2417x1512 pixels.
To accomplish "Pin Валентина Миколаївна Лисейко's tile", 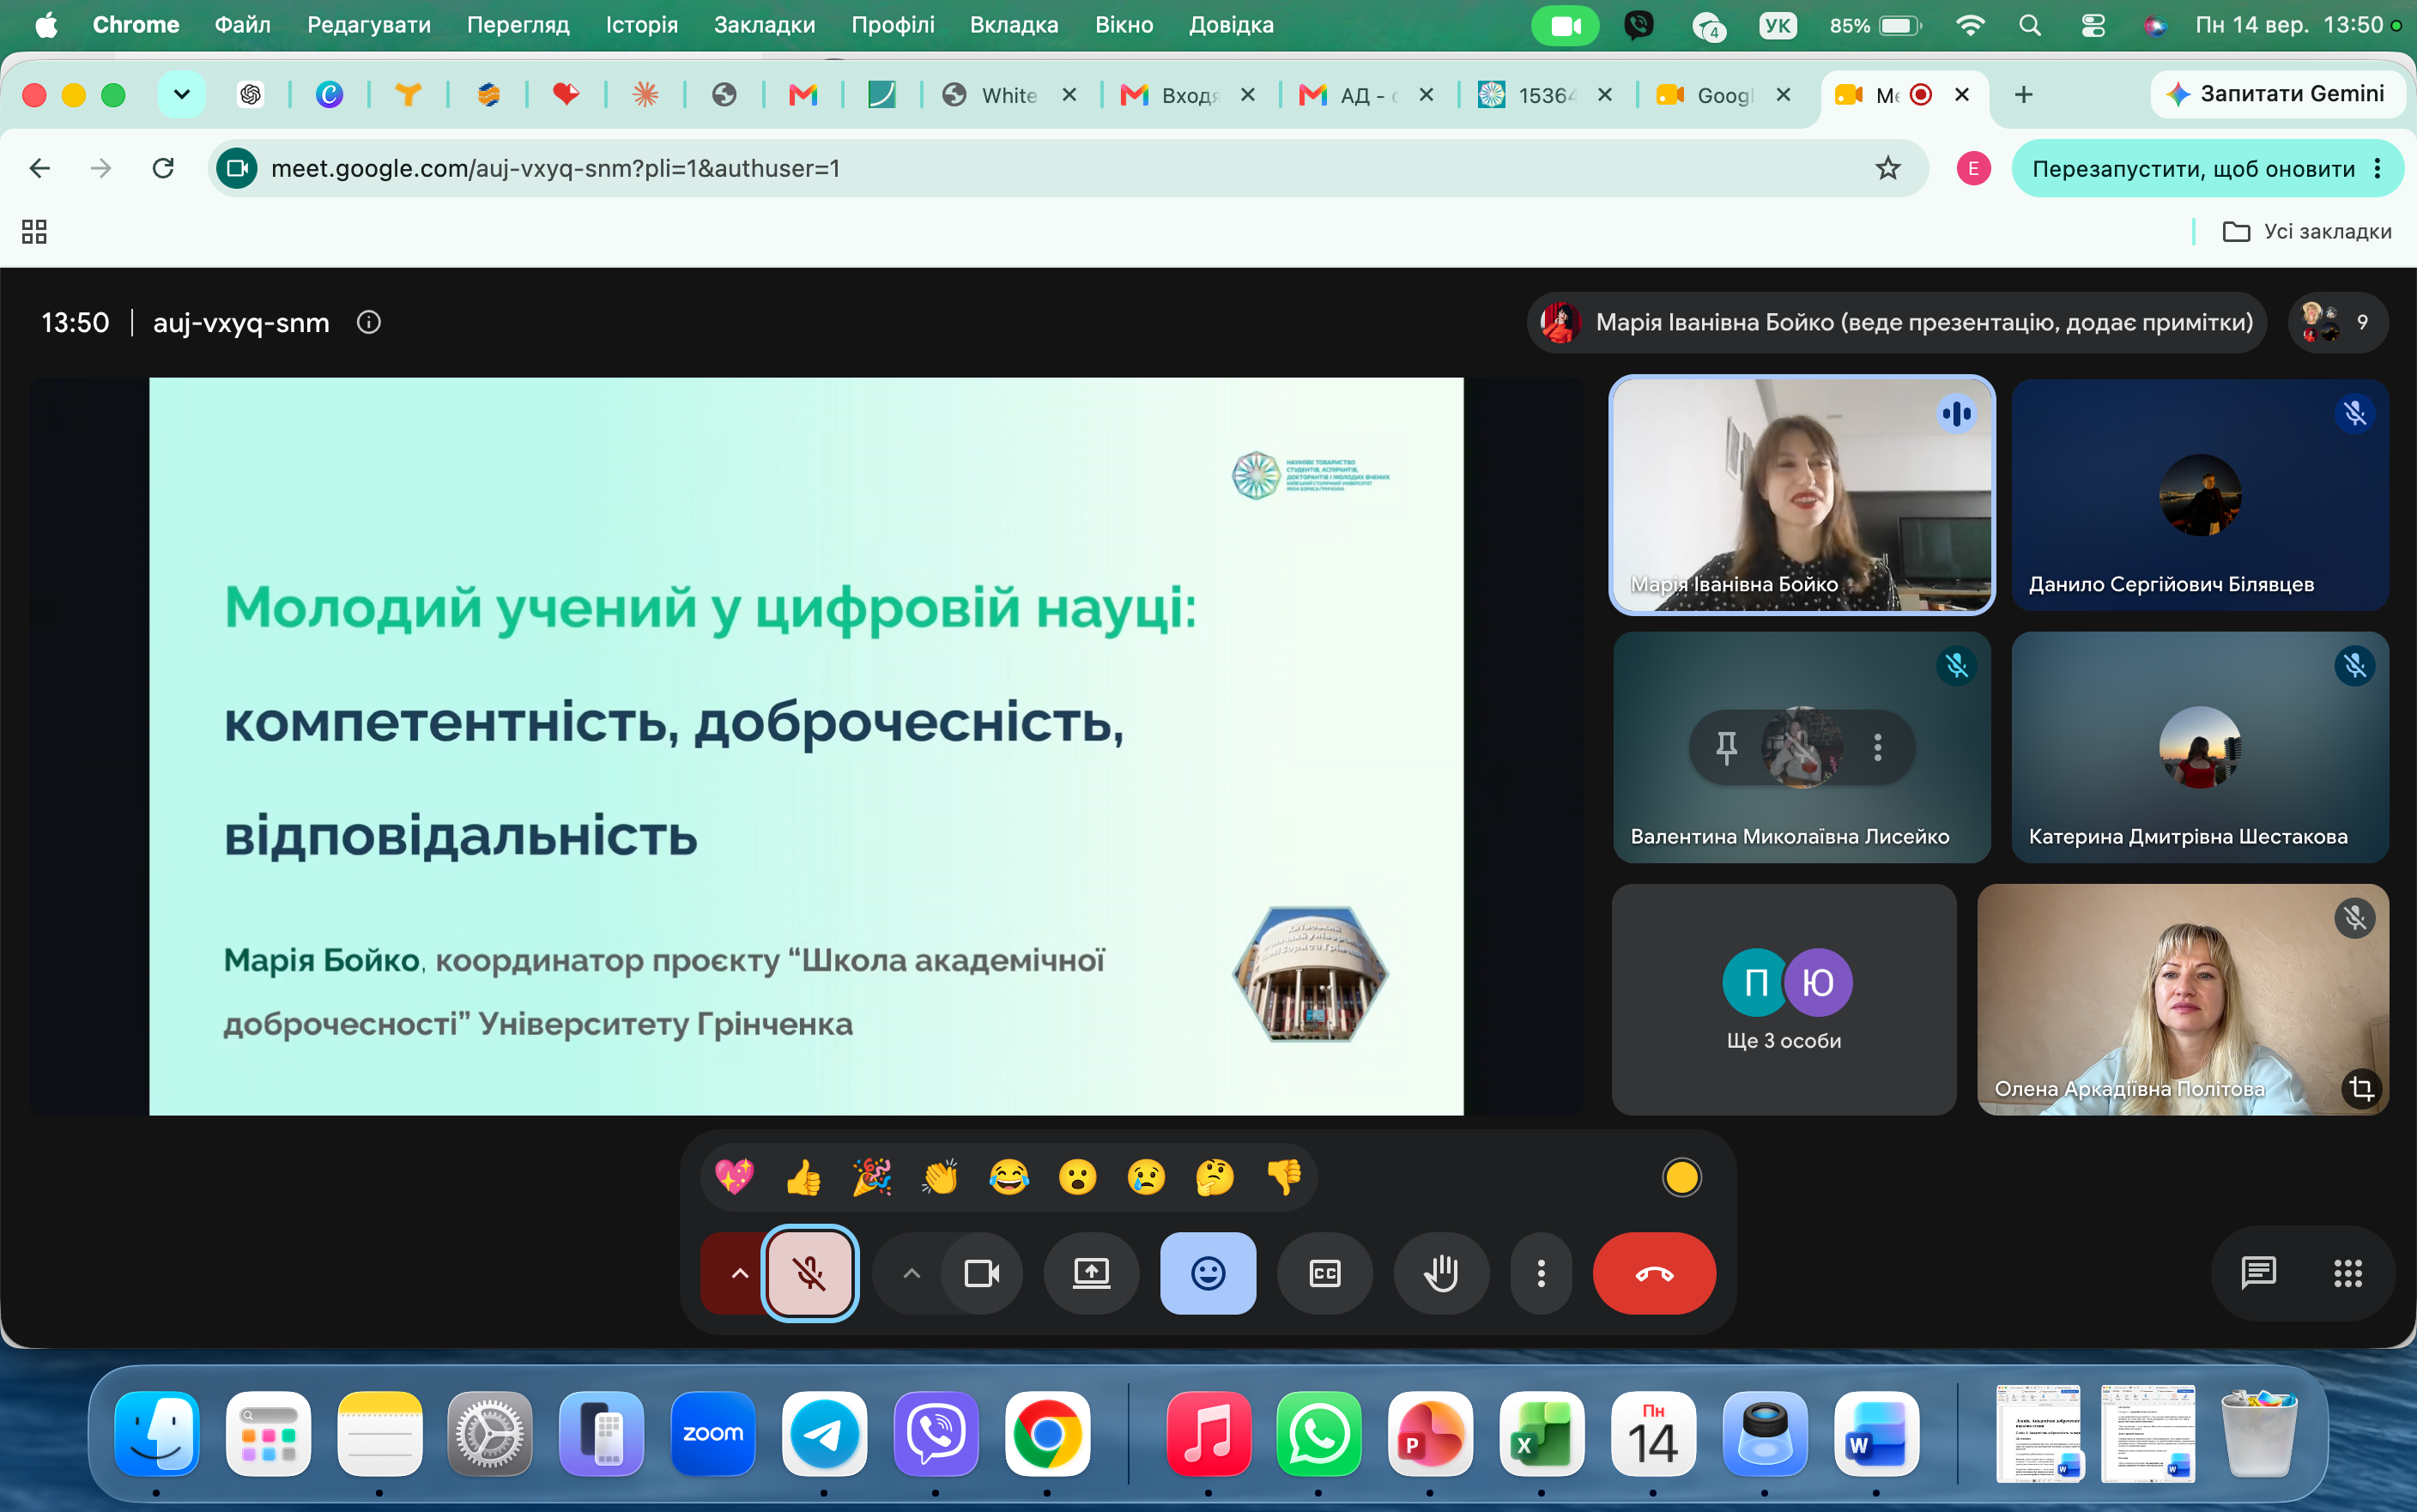I will 1726,747.
